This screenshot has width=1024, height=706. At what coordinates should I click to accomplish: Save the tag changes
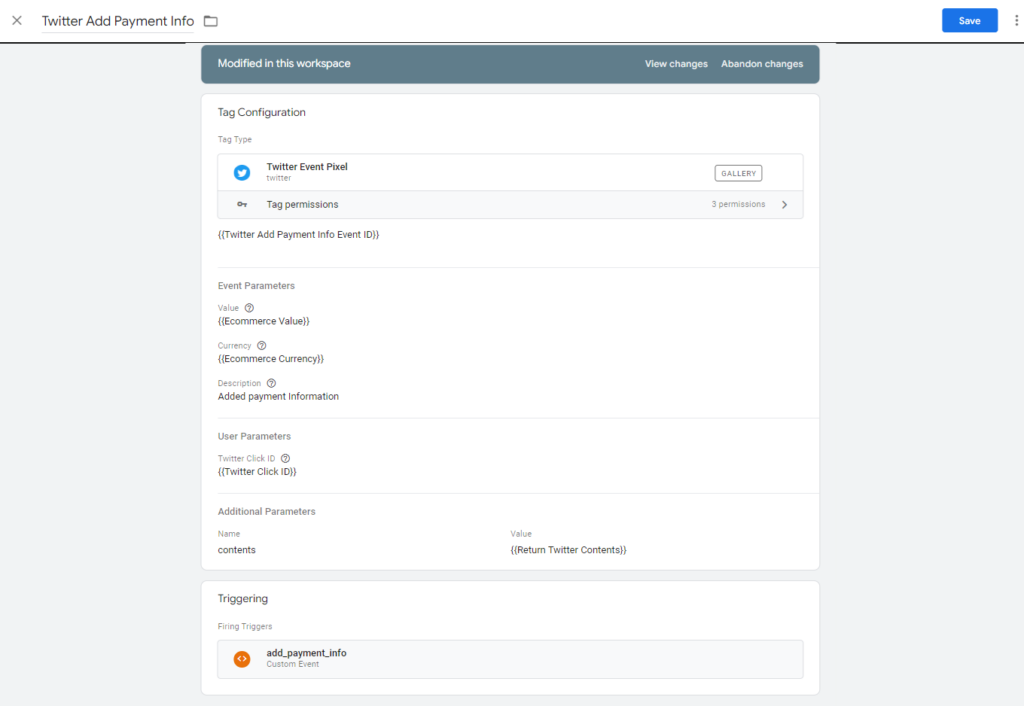pos(969,21)
